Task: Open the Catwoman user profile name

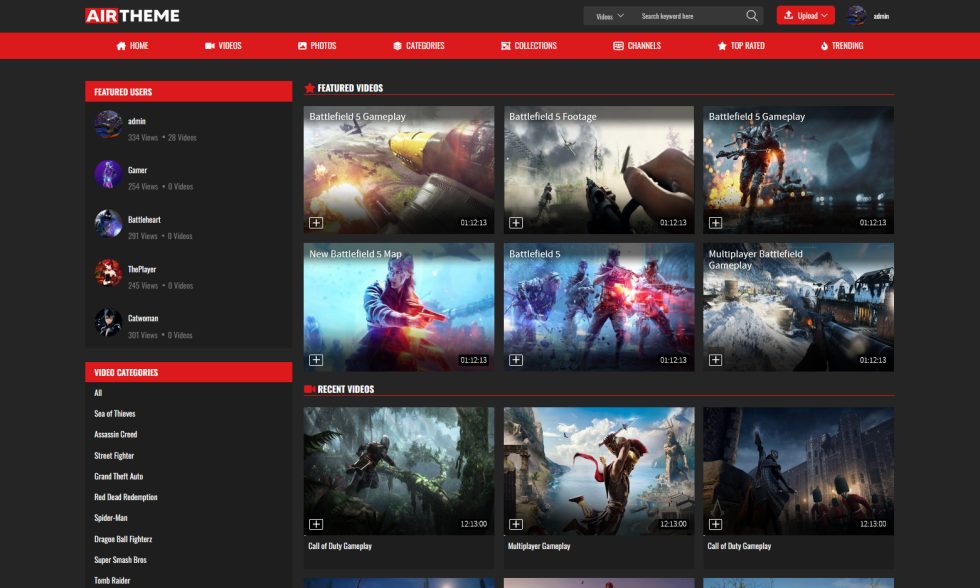Action: [x=143, y=318]
